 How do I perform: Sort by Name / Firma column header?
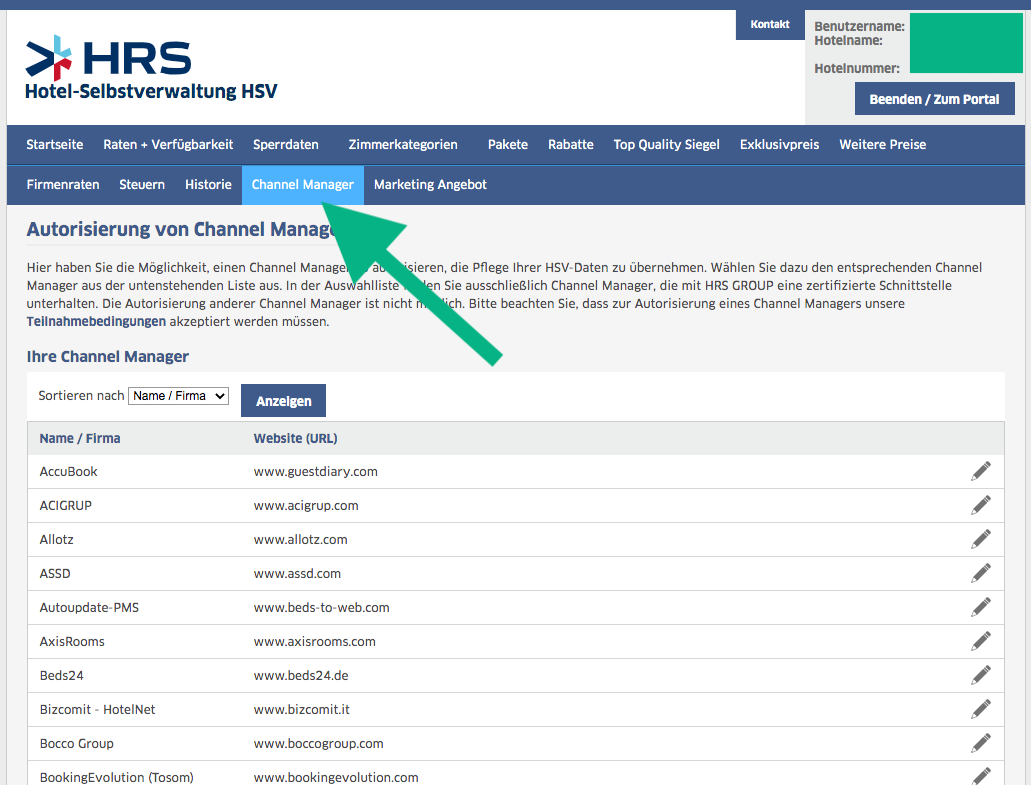[80, 439]
